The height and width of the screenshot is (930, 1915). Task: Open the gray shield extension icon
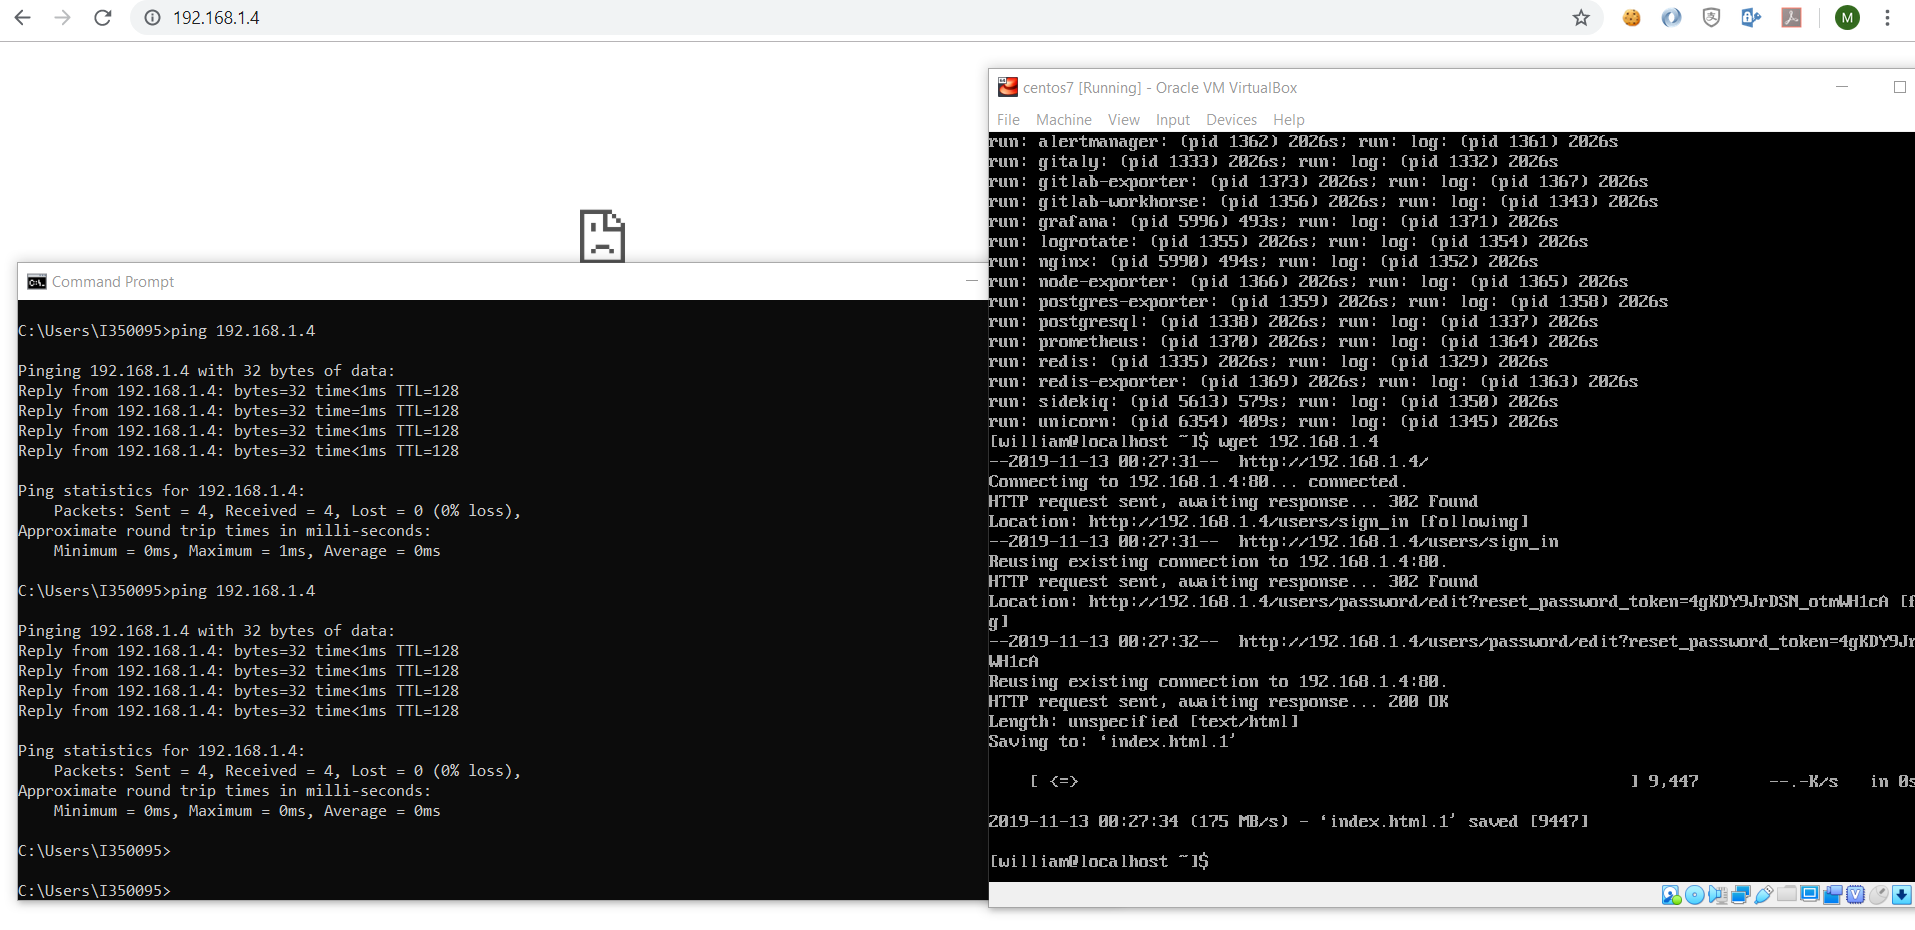click(x=1711, y=18)
